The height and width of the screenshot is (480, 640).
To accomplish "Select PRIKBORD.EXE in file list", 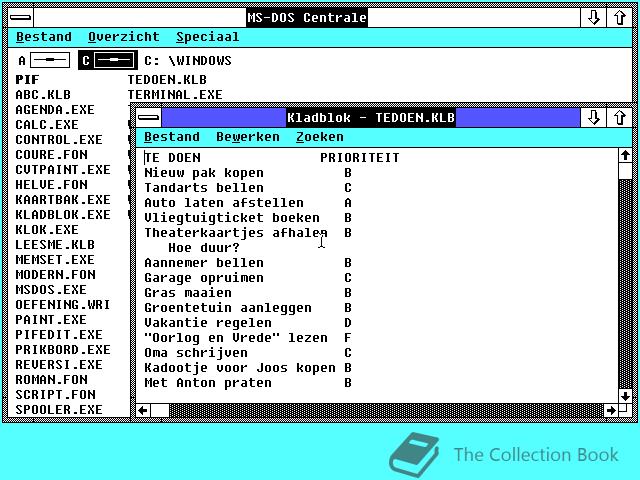I will point(63,350).
